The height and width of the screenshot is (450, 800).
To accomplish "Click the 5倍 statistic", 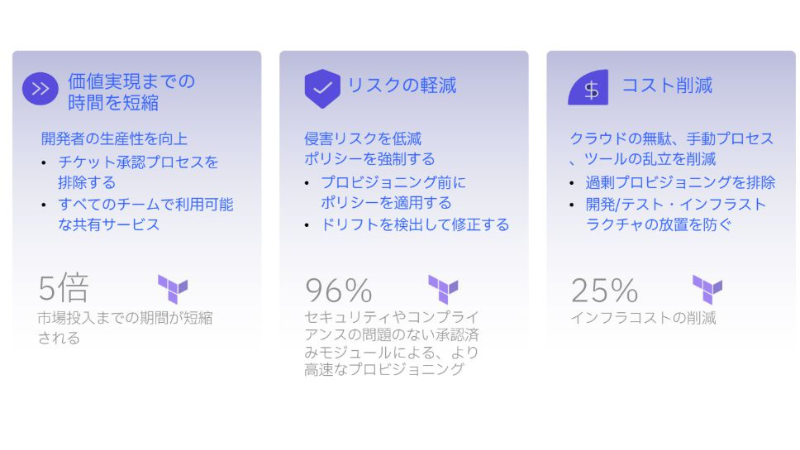I will point(64,289).
